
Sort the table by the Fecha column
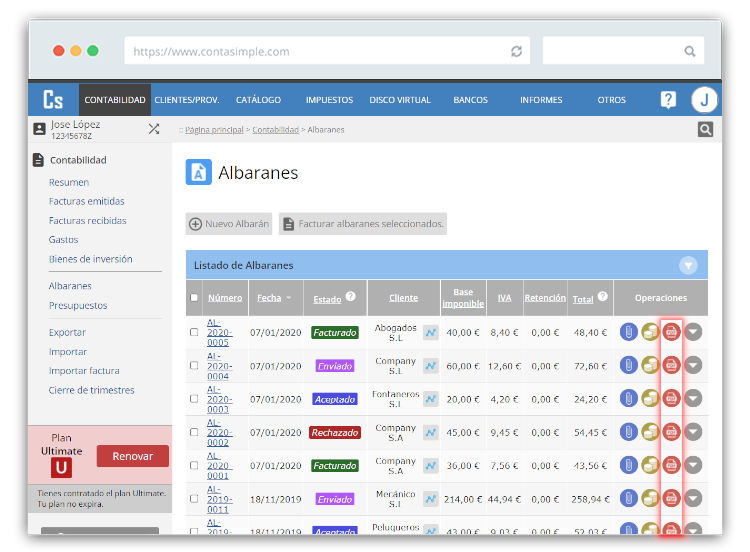(269, 298)
